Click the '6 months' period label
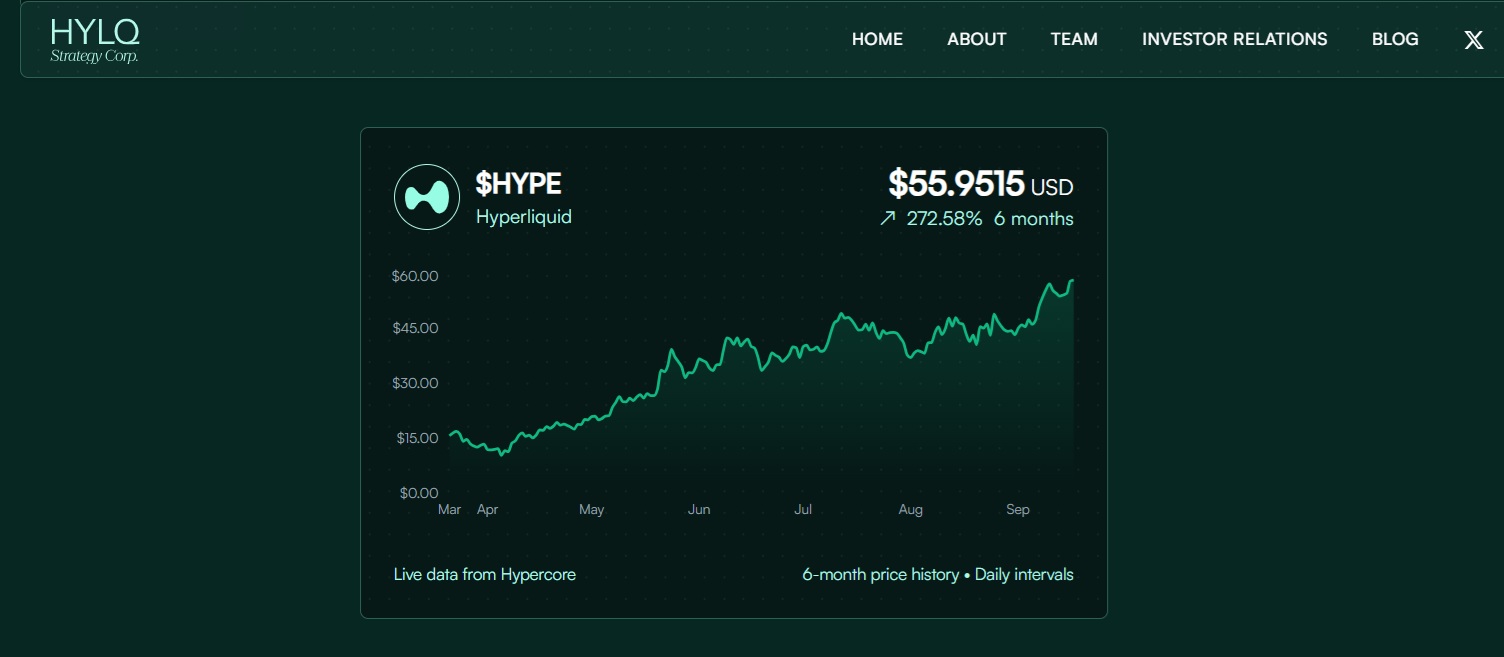The image size is (1504, 657). coord(1034,219)
